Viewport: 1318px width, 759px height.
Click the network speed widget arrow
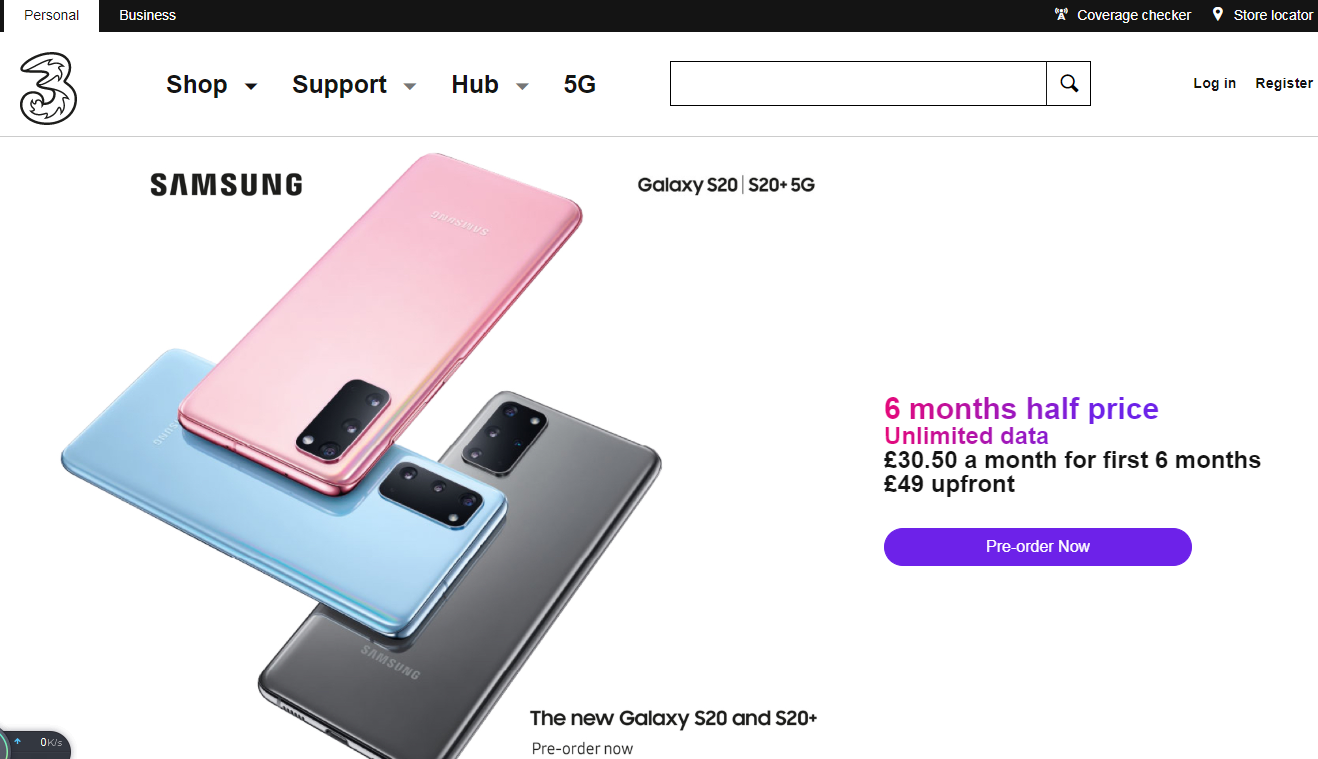click(18, 742)
